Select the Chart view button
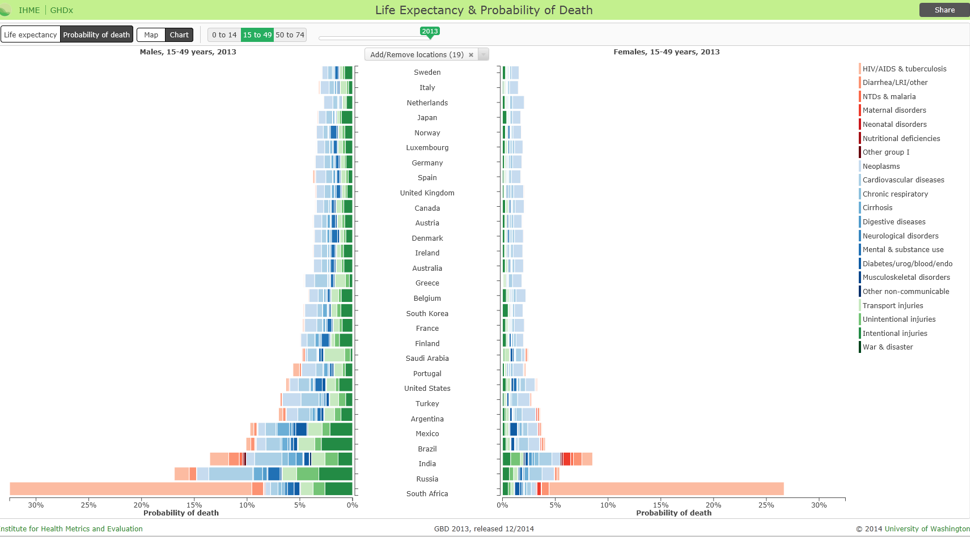Viewport: 970px width, 537px height. pyautogui.click(x=179, y=35)
